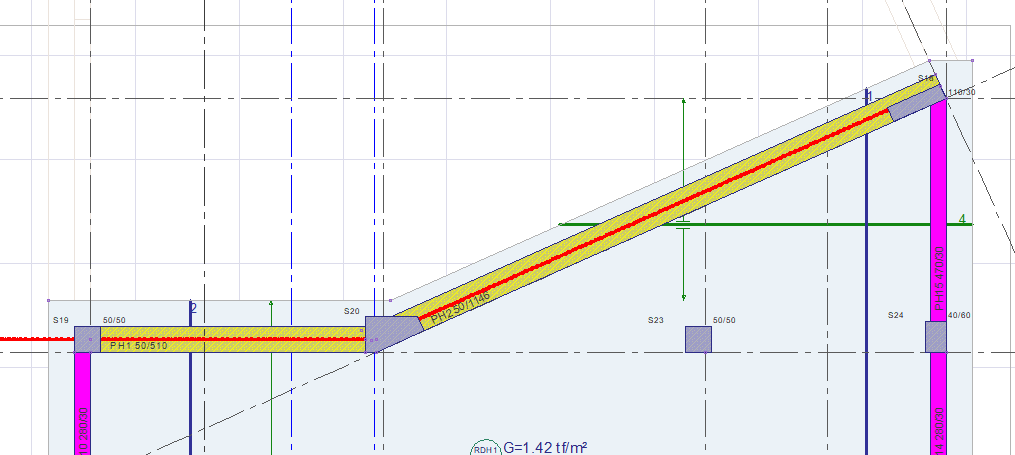Select the S24 column rectangle
This screenshot has width=1015, height=455.
[x=935, y=337]
